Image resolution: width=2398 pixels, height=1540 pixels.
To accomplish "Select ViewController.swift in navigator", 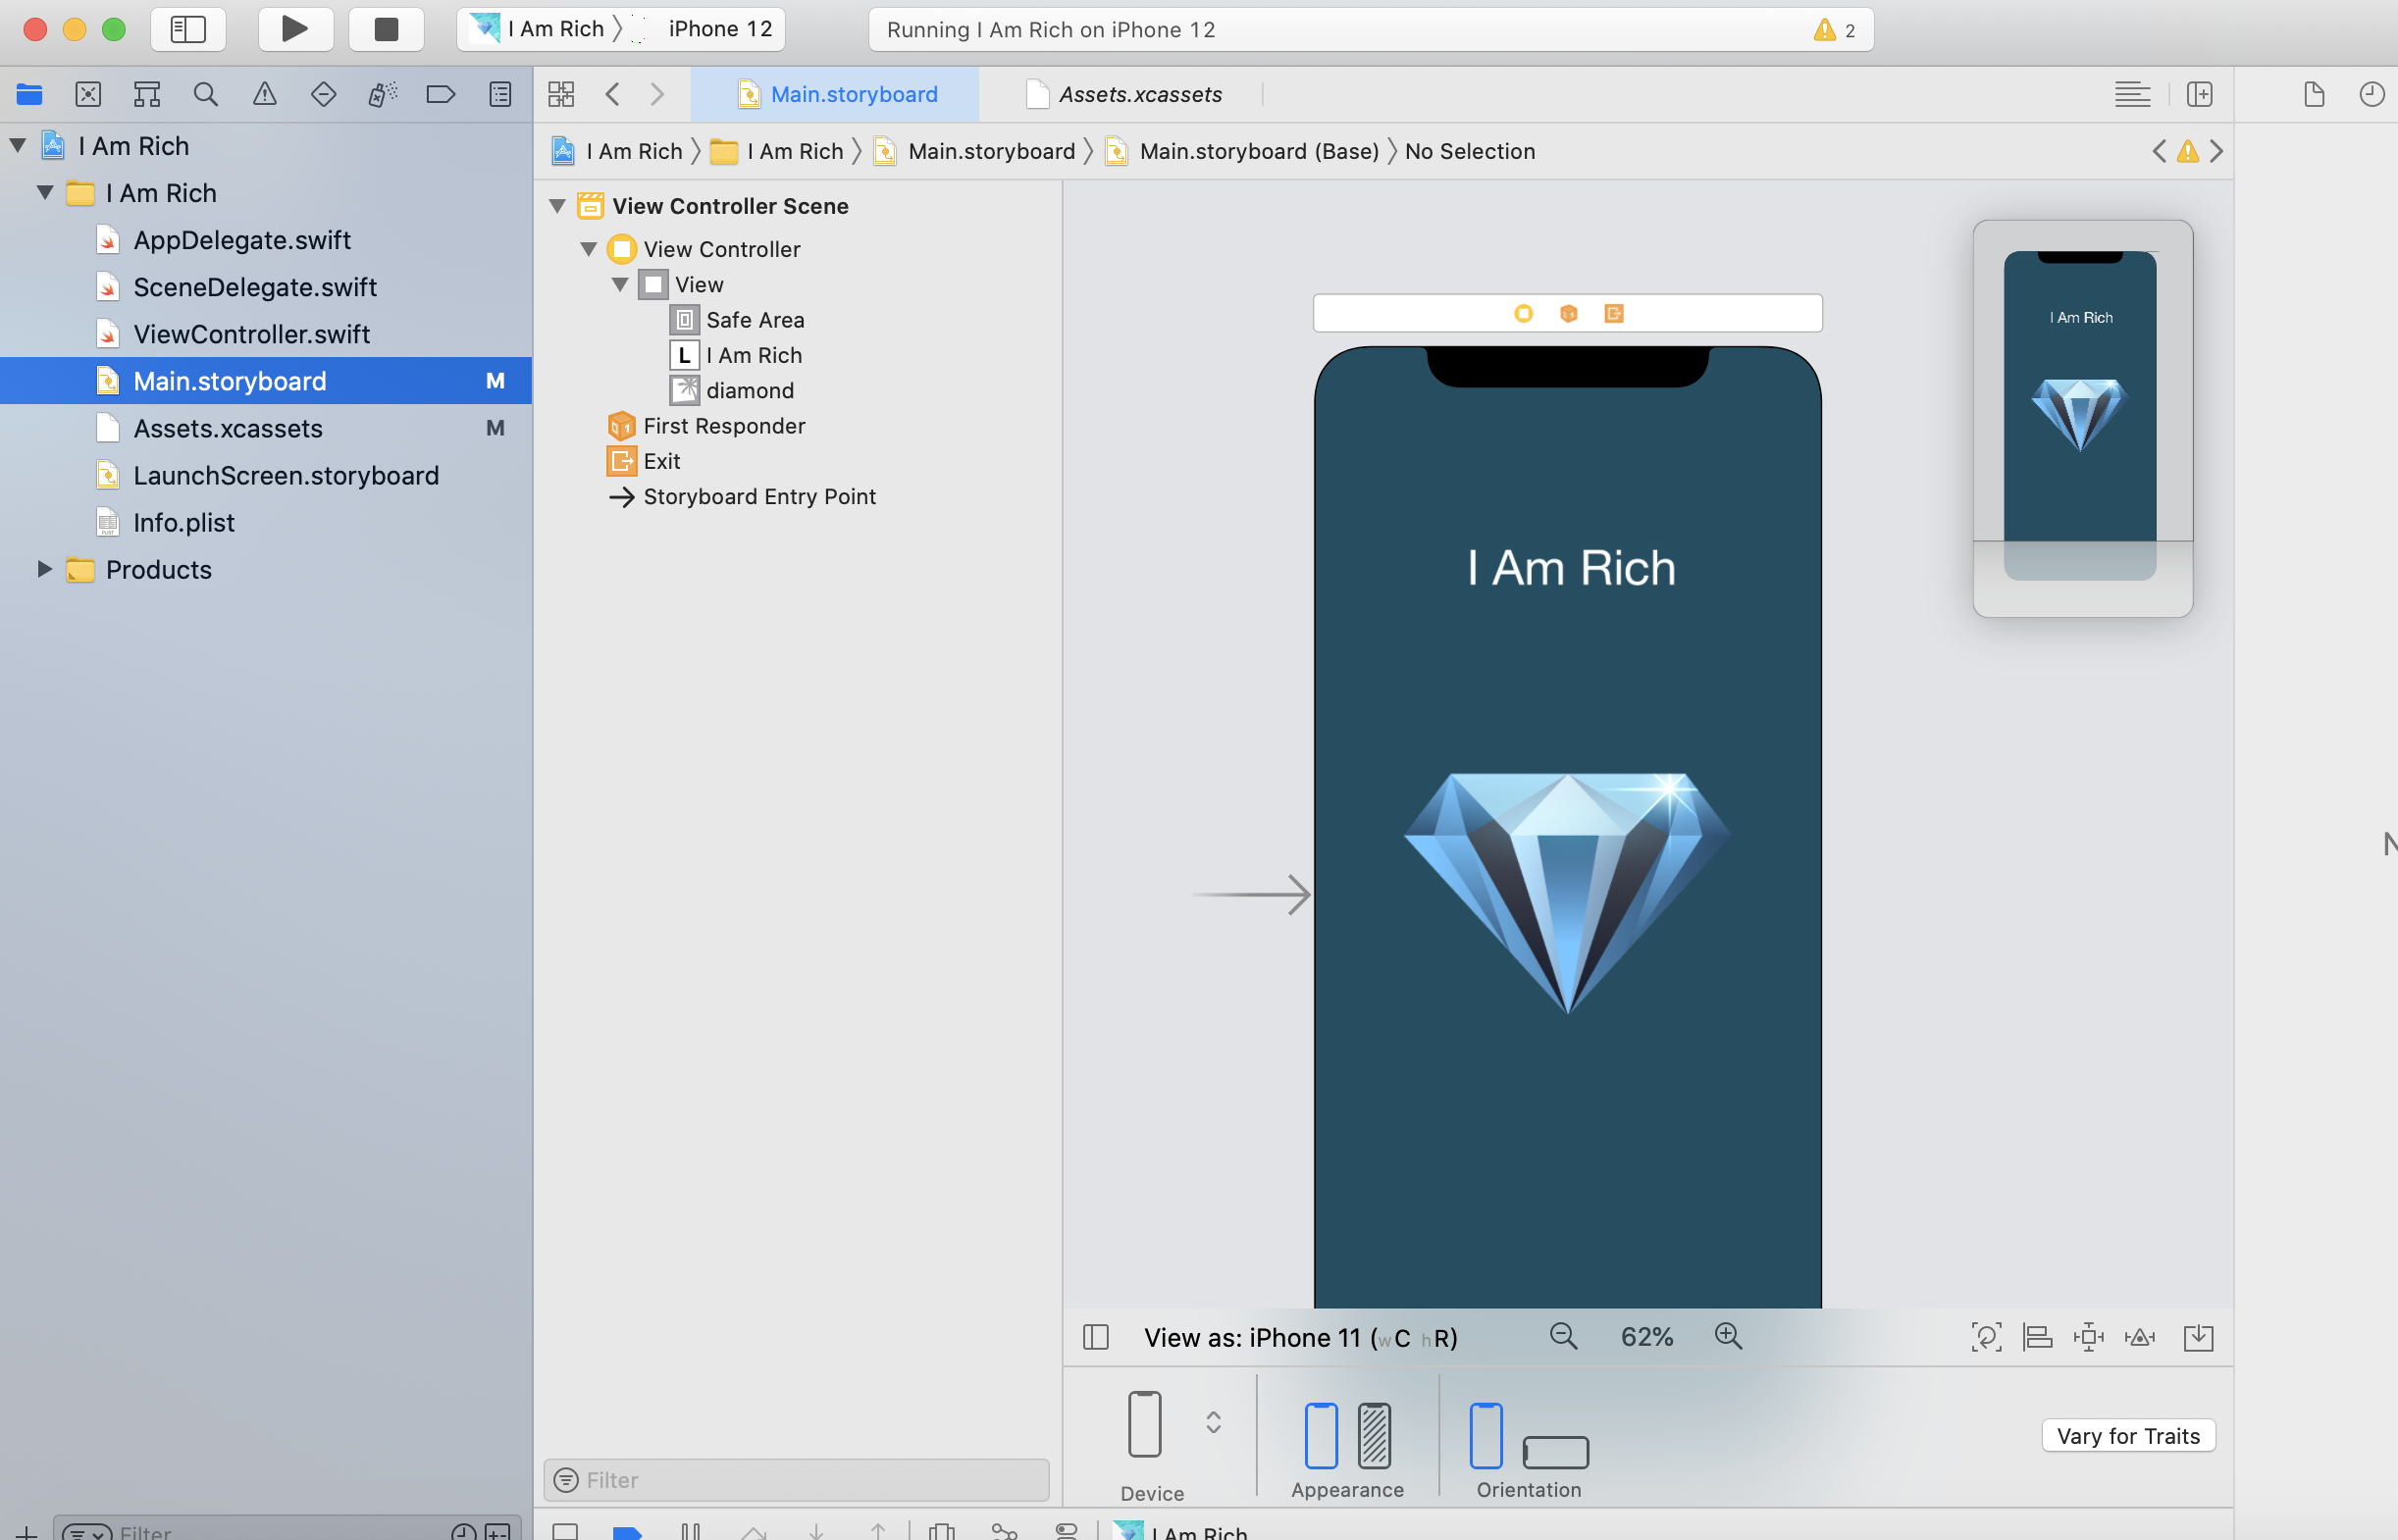I will point(251,334).
